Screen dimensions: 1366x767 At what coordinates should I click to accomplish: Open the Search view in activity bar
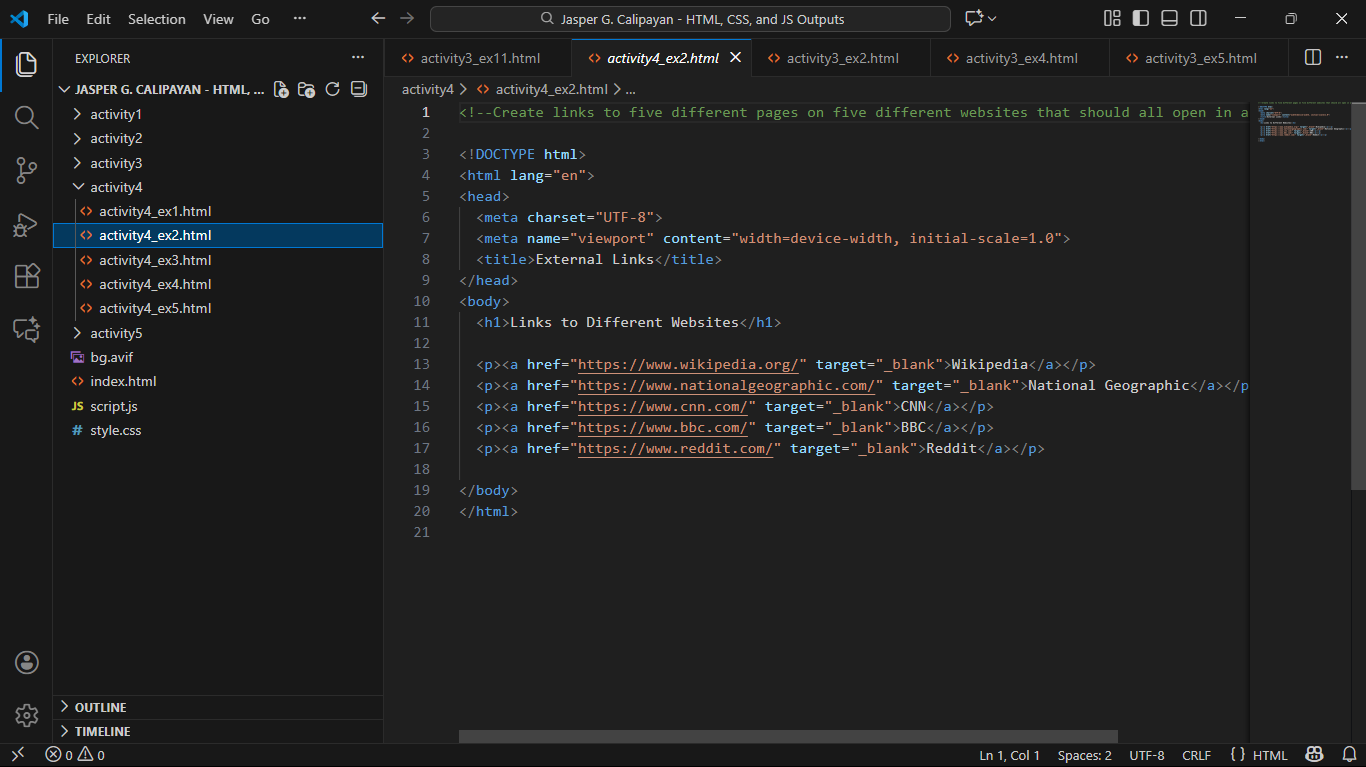pyautogui.click(x=27, y=118)
